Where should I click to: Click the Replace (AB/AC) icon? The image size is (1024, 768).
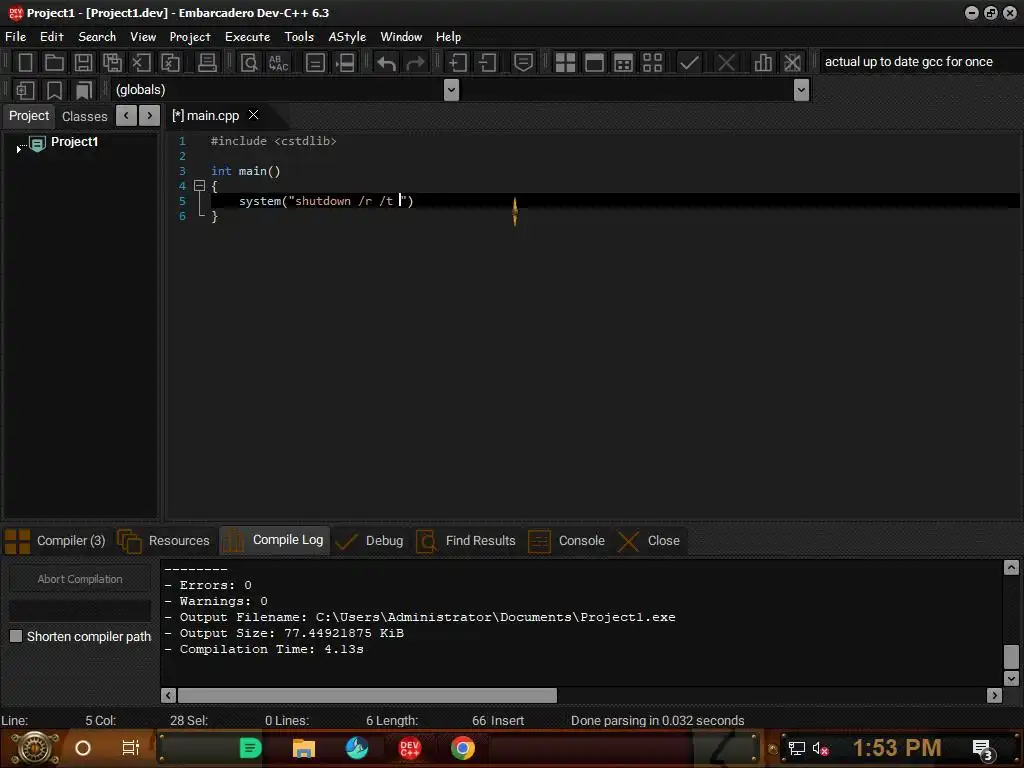point(278,63)
